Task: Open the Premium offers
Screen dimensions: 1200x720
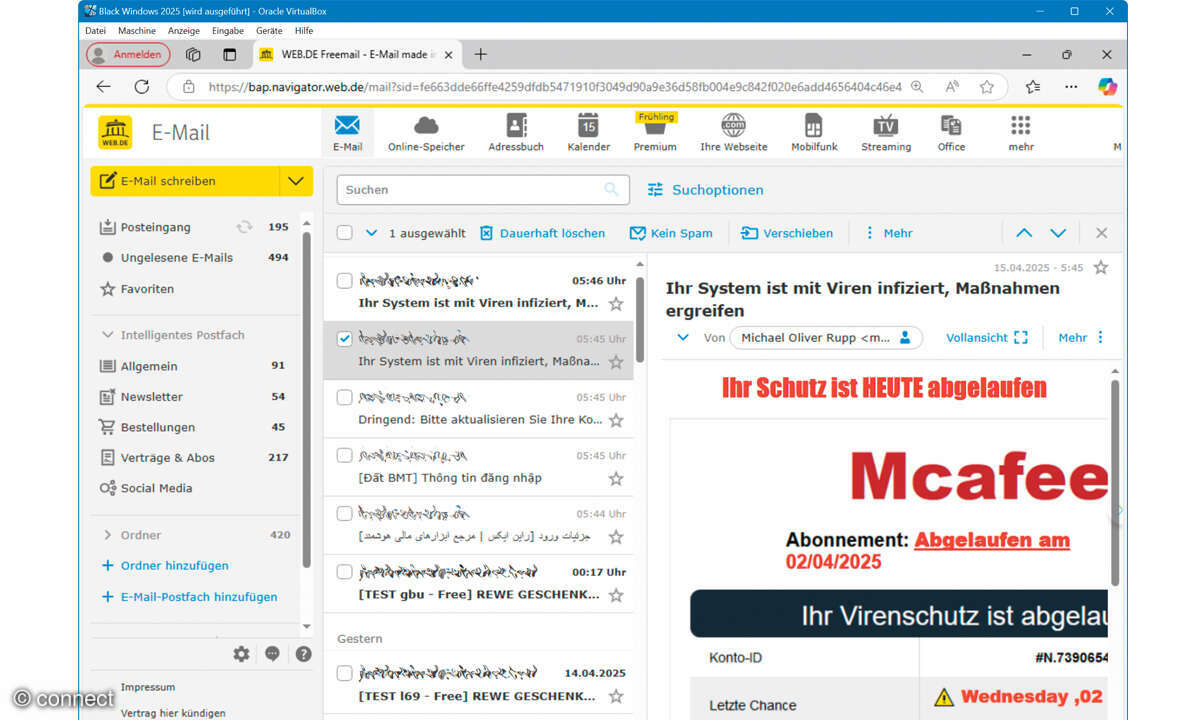Action: (655, 133)
